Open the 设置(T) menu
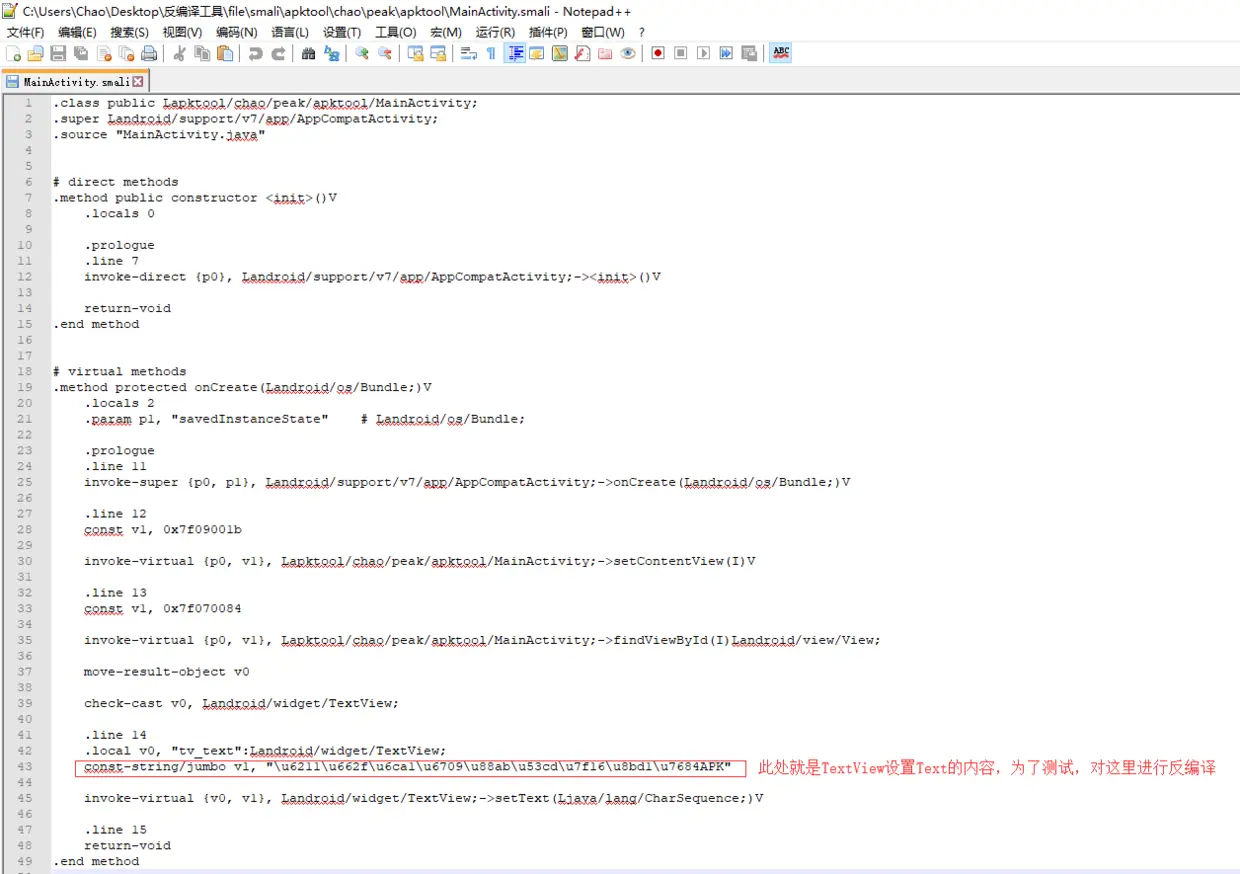1240x874 pixels. [x=342, y=32]
